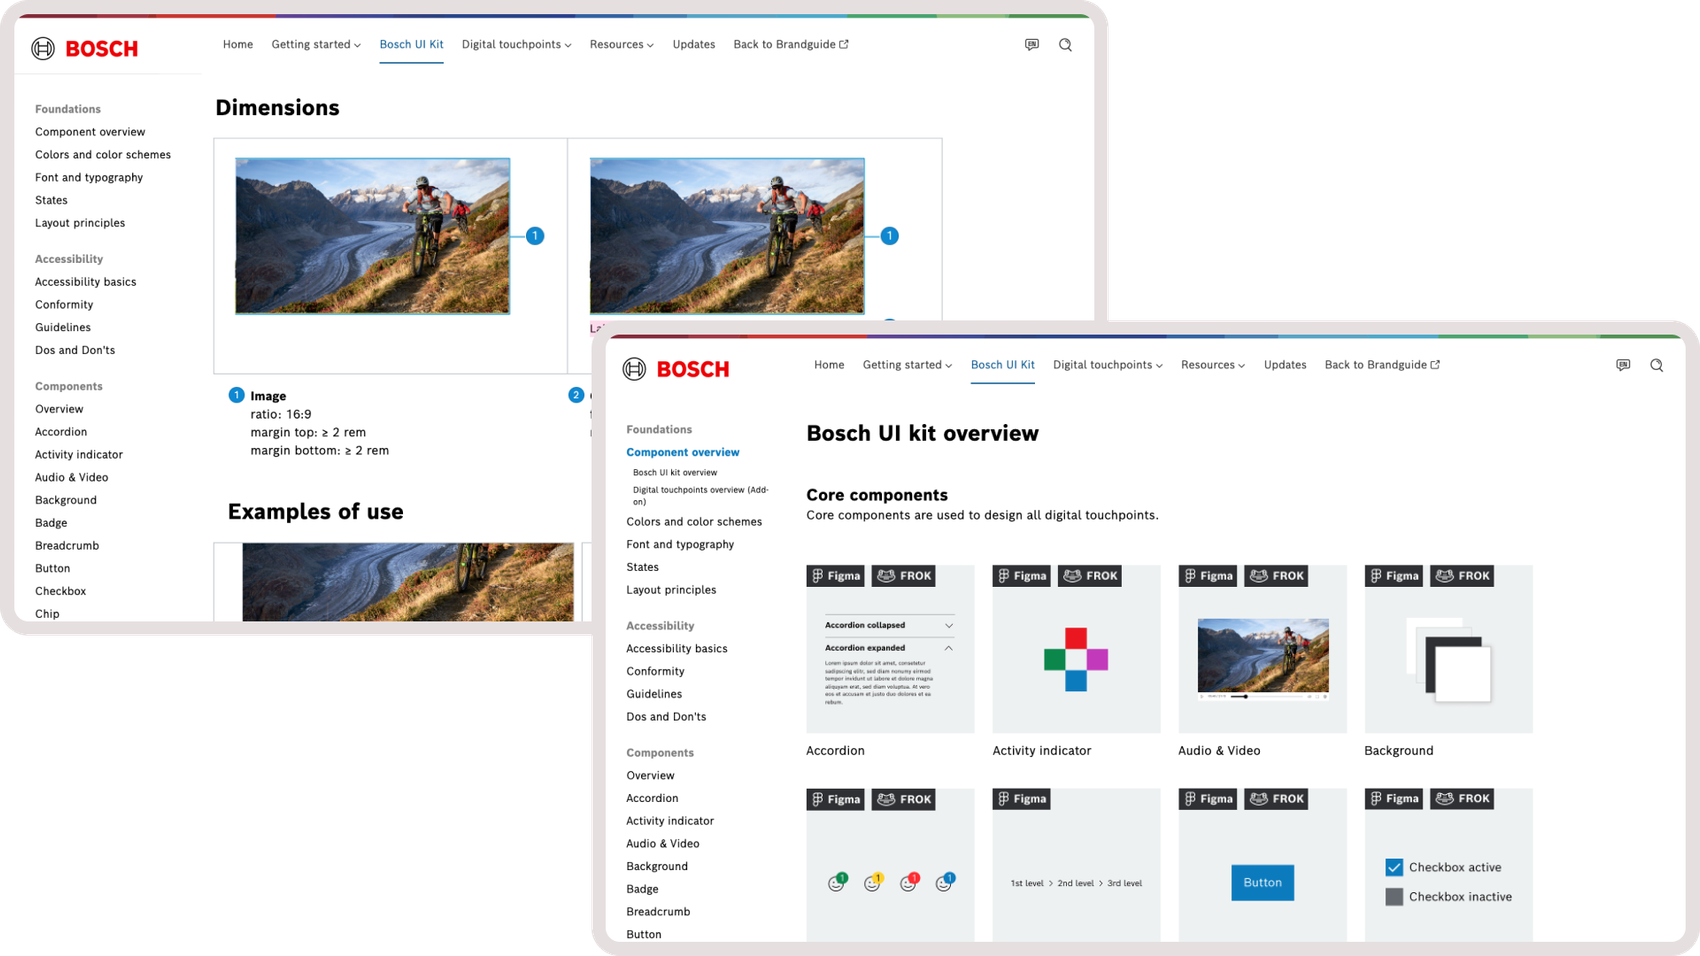Click Figma badge on Badge icons card
This screenshot has width=1700, height=956.
[x=836, y=799]
